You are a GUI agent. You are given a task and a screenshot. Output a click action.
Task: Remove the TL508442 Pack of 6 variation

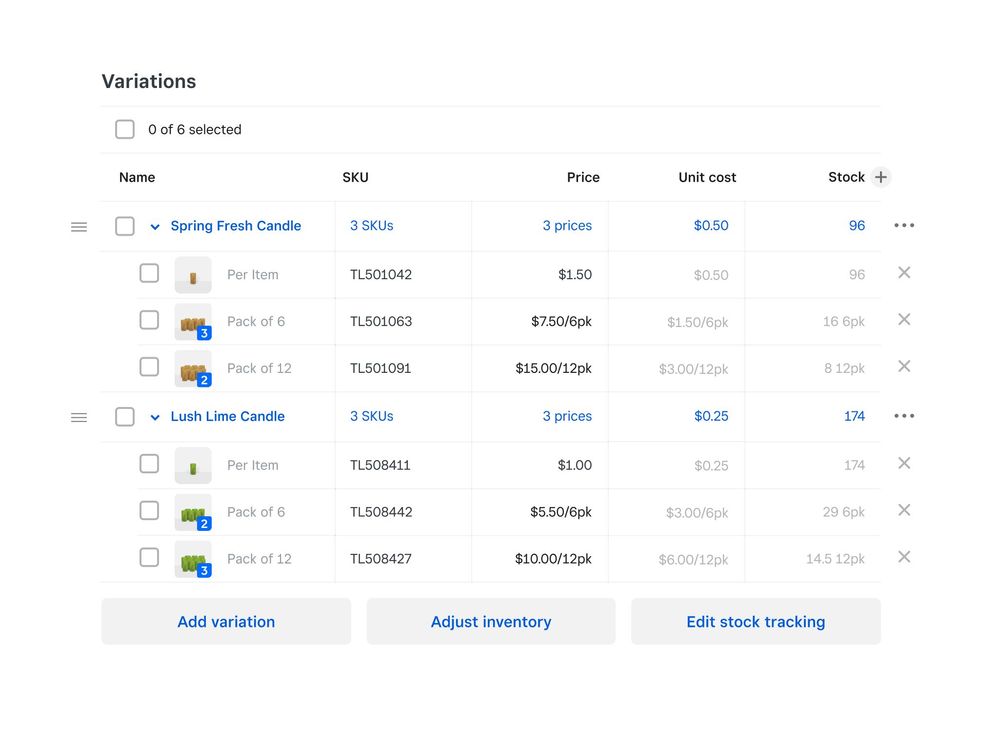(904, 510)
